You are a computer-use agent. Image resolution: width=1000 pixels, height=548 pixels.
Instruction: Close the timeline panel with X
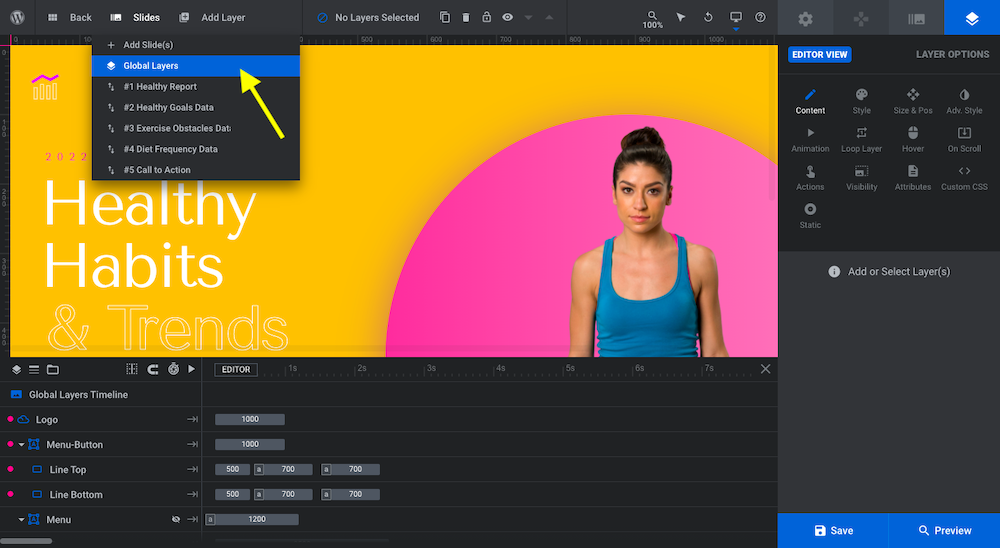pos(765,369)
